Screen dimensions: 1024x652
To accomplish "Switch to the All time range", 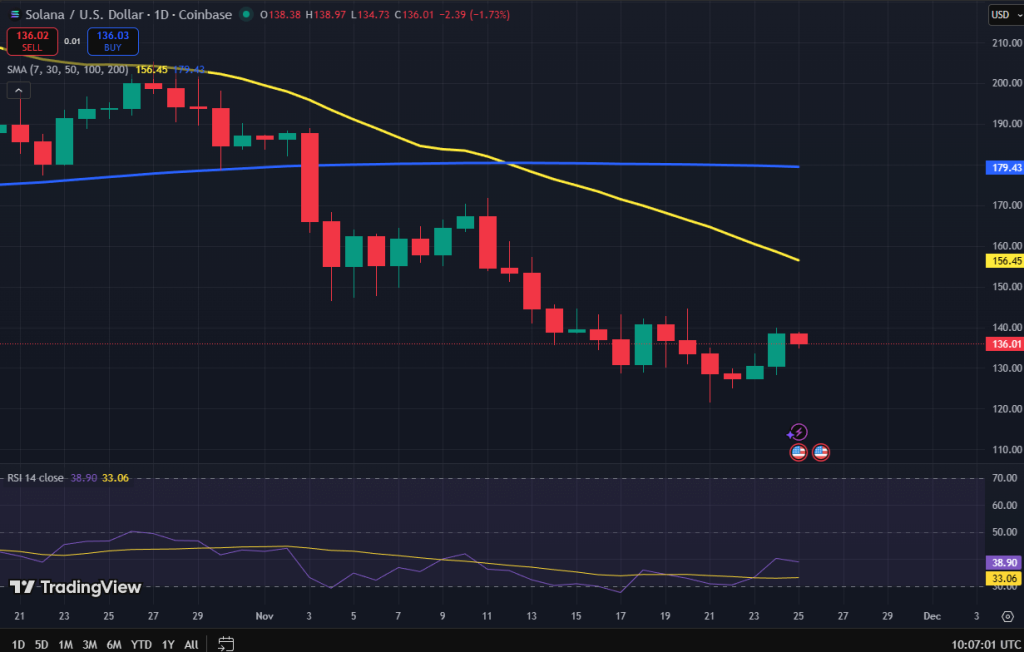I will click(191, 644).
